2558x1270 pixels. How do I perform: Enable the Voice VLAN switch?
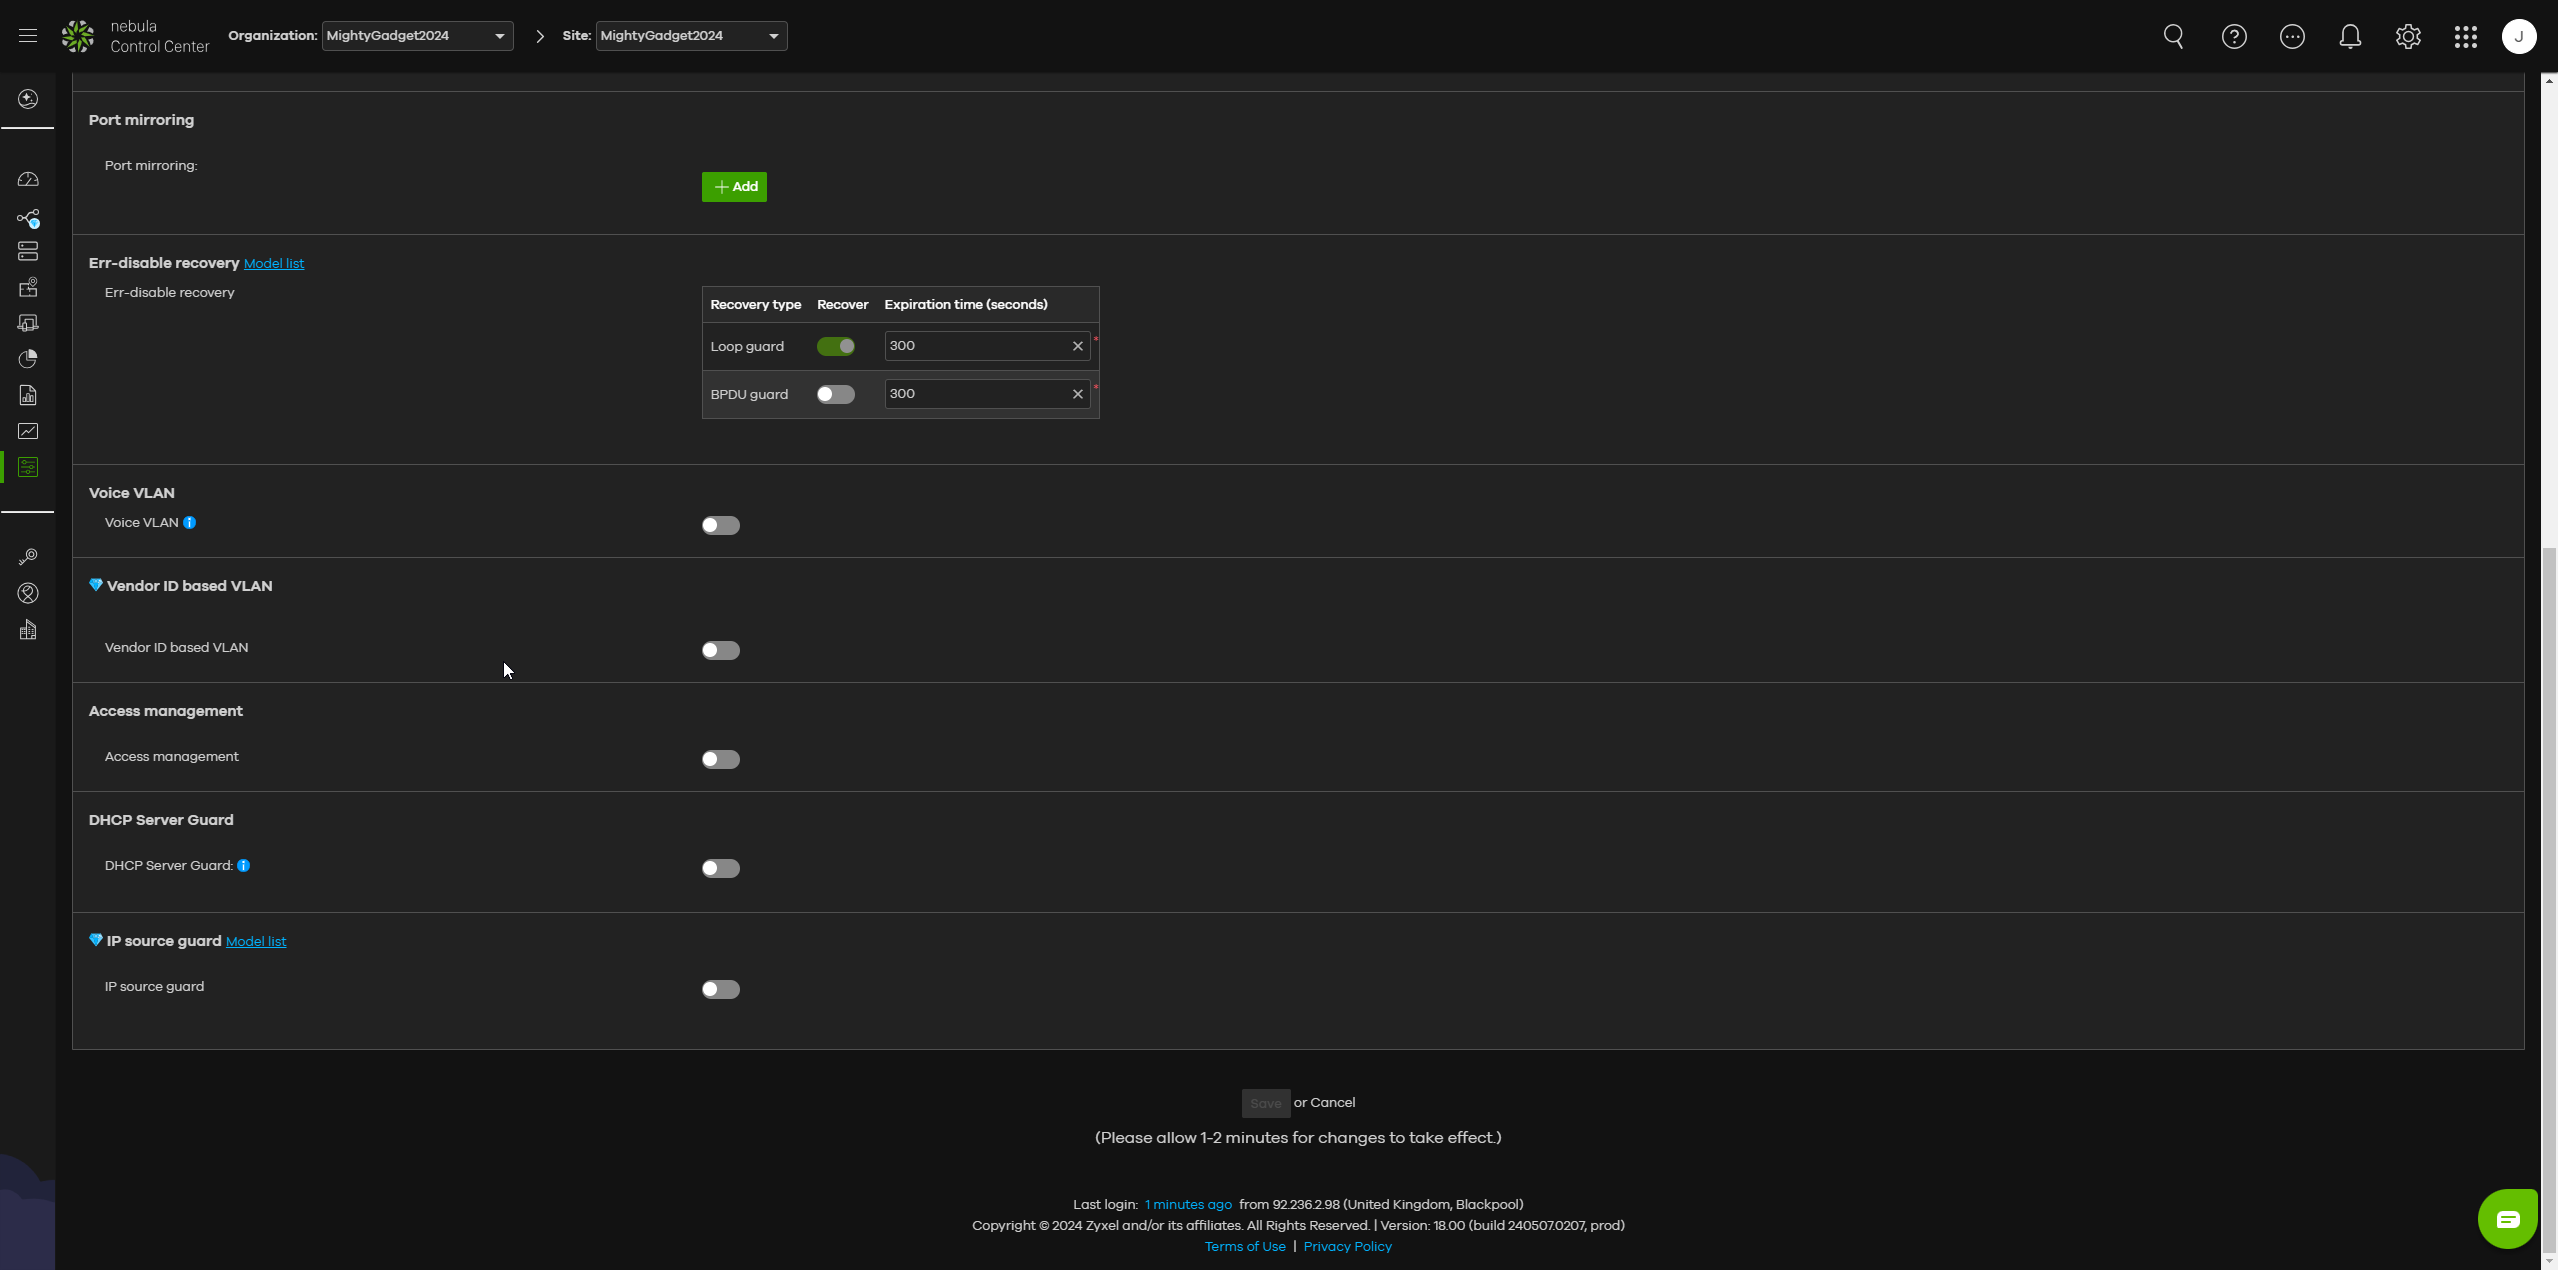coord(720,526)
